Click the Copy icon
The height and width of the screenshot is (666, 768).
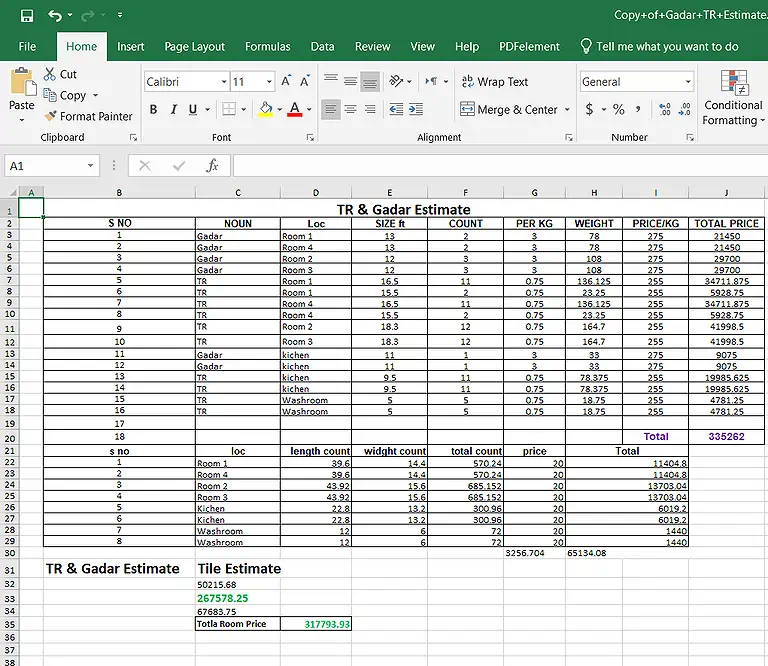tap(50, 95)
